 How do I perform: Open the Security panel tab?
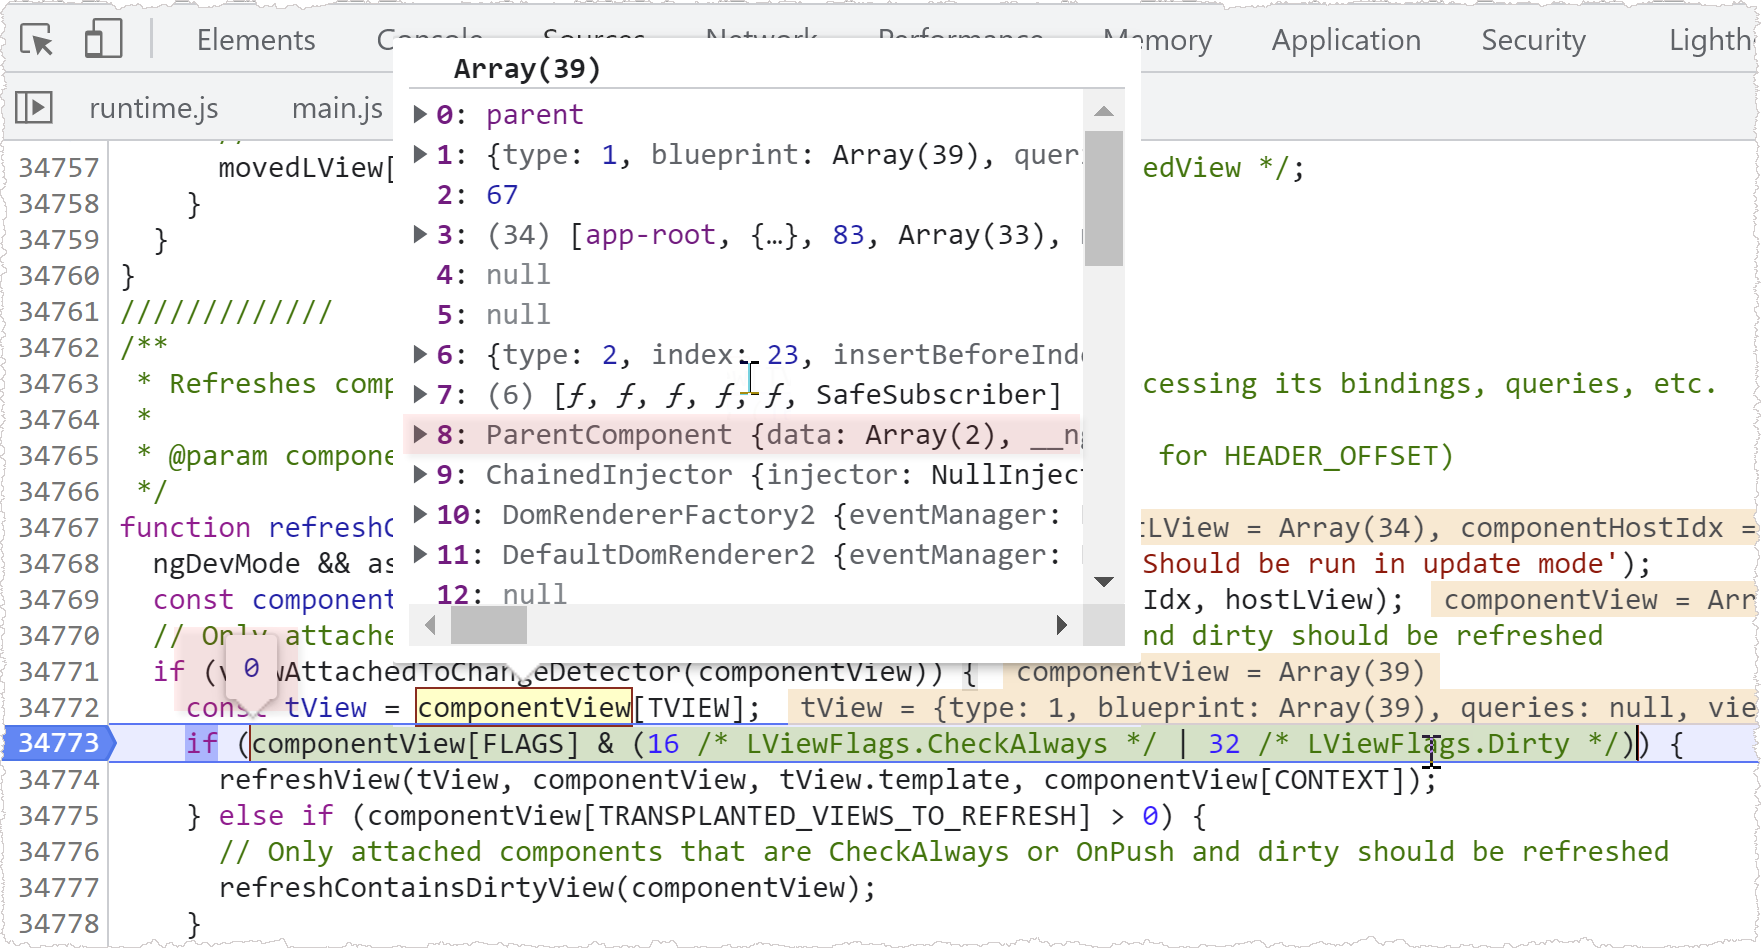[1533, 40]
